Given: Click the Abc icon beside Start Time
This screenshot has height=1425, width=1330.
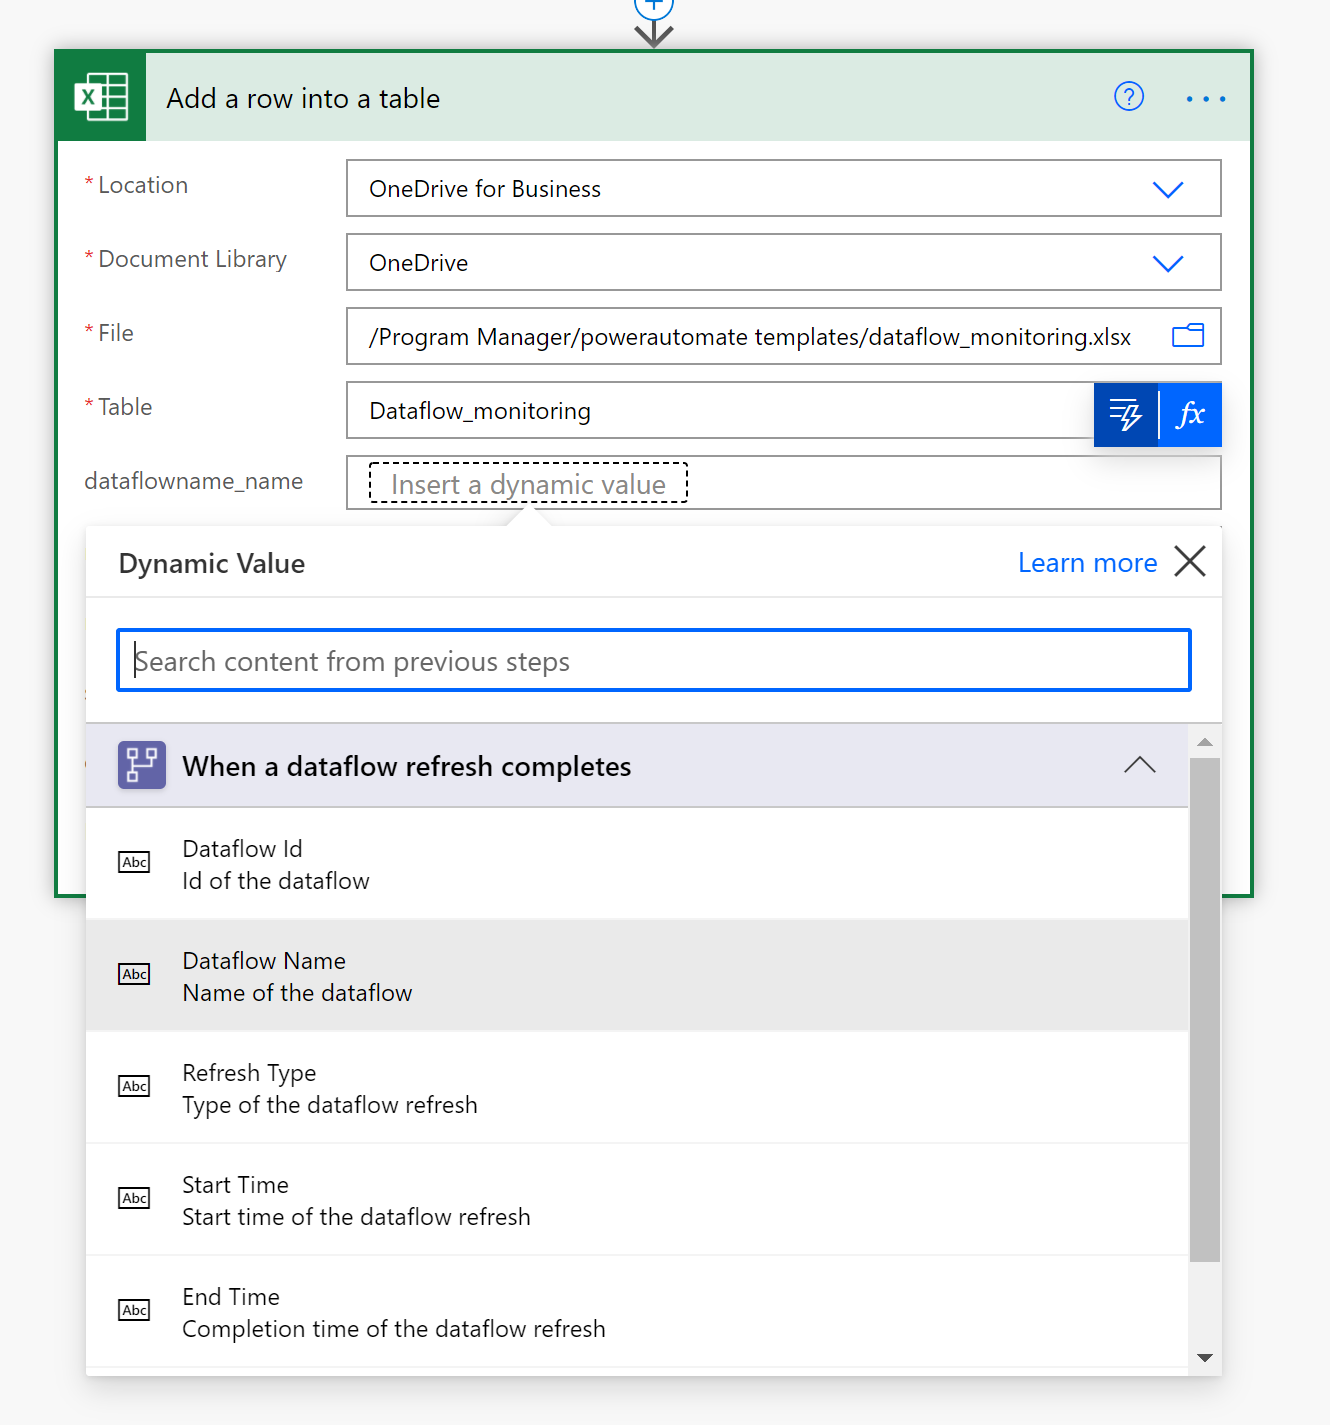Looking at the screenshot, I should [135, 1198].
